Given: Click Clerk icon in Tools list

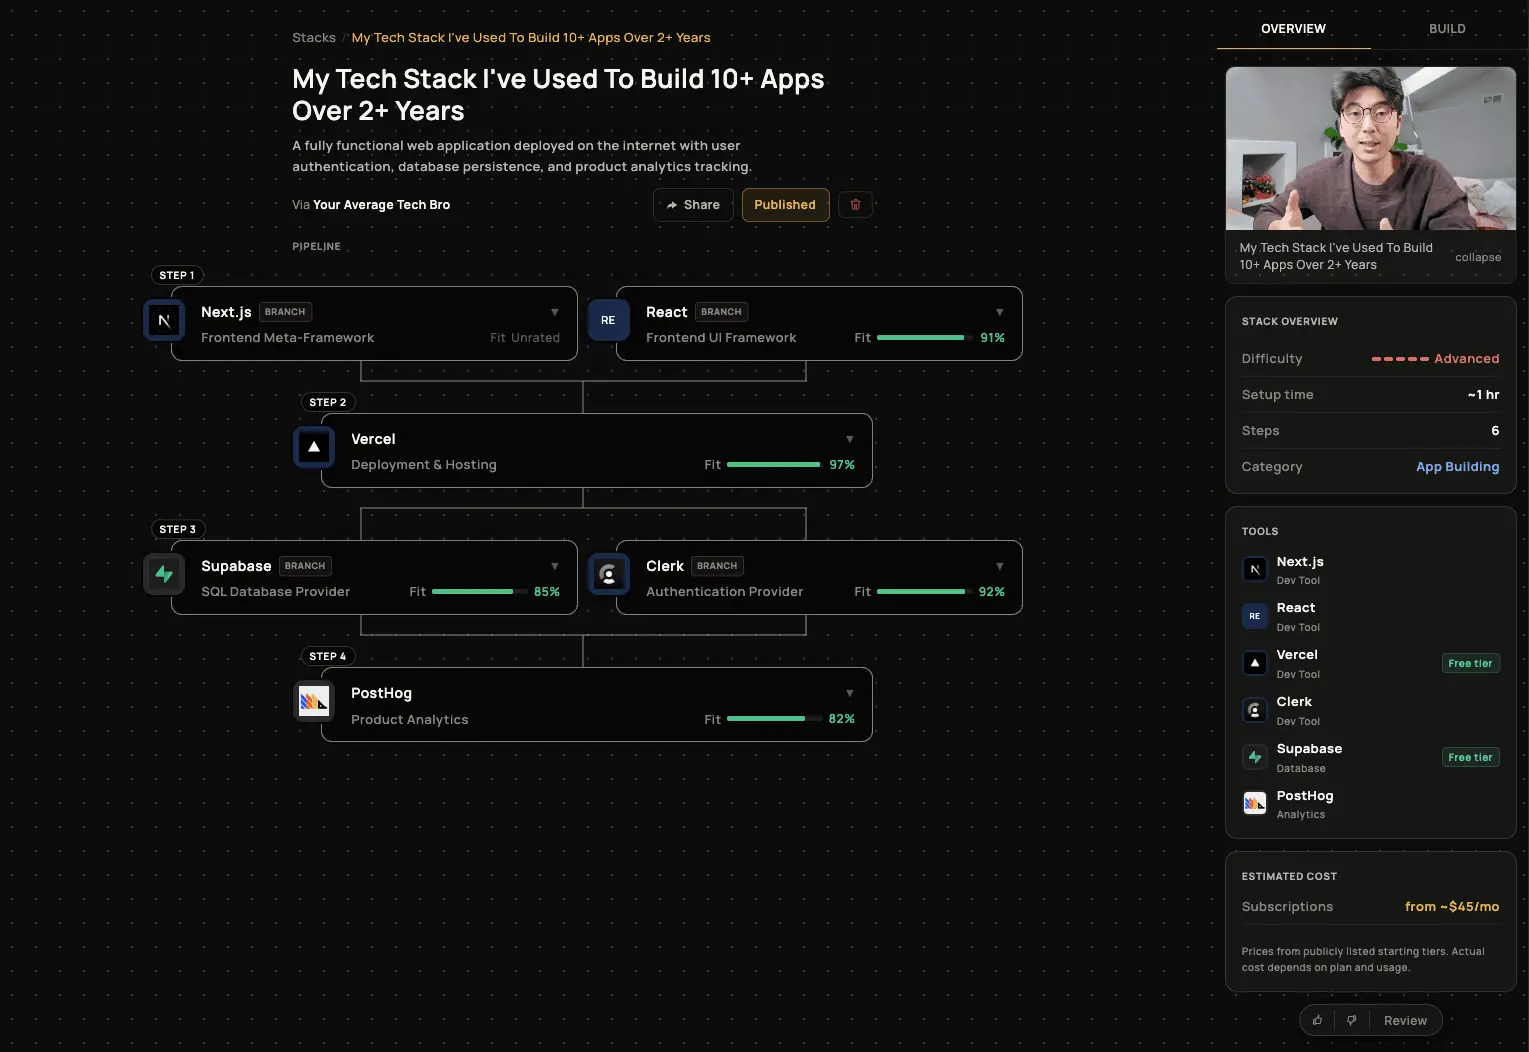Looking at the screenshot, I should (1254, 710).
